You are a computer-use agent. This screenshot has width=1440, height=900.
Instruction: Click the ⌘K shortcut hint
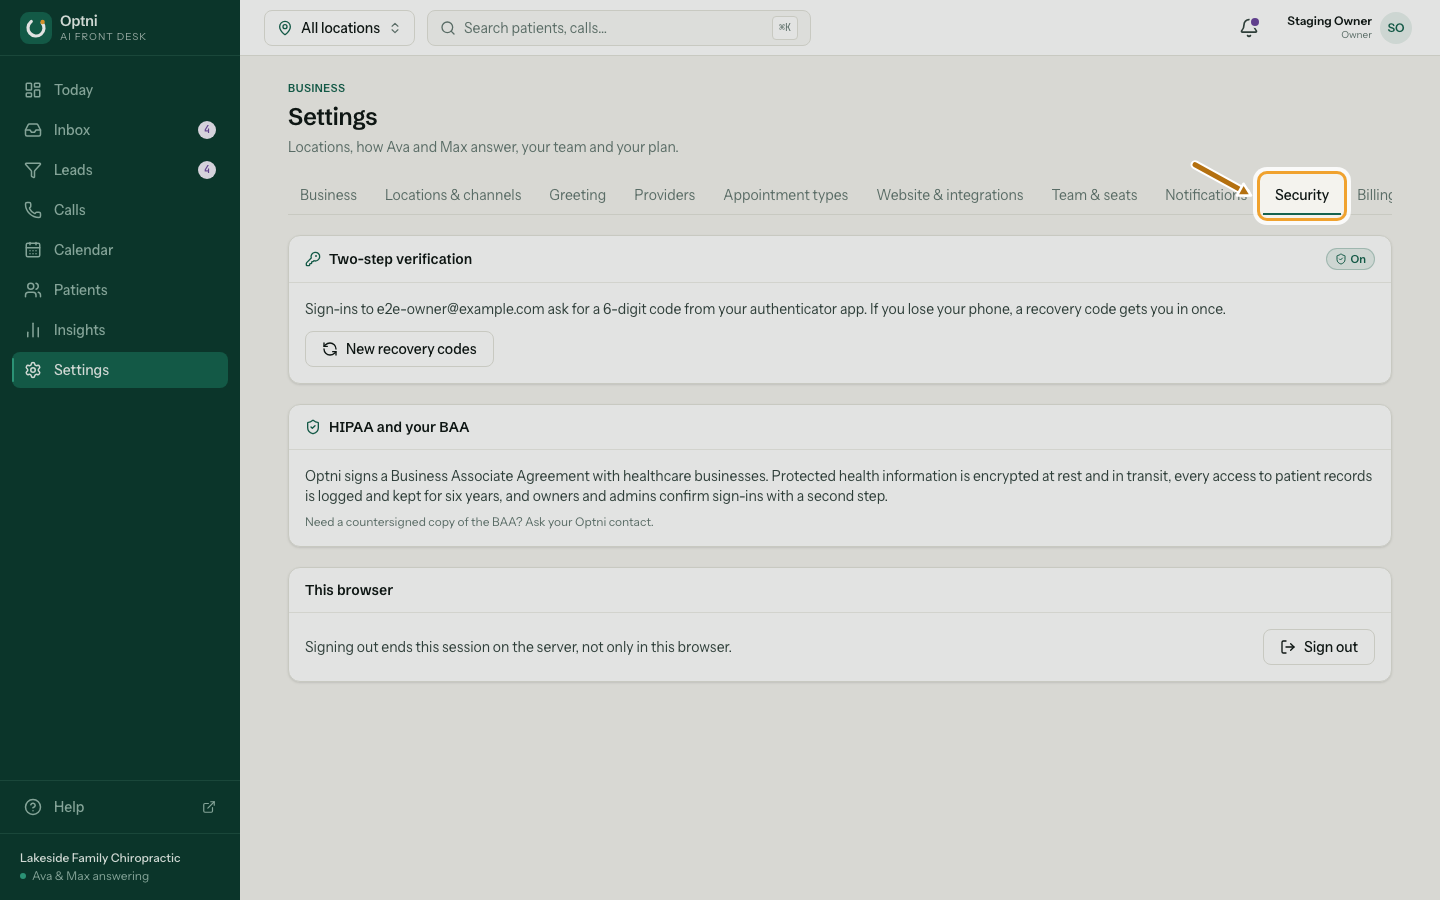[x=785, y=28]
